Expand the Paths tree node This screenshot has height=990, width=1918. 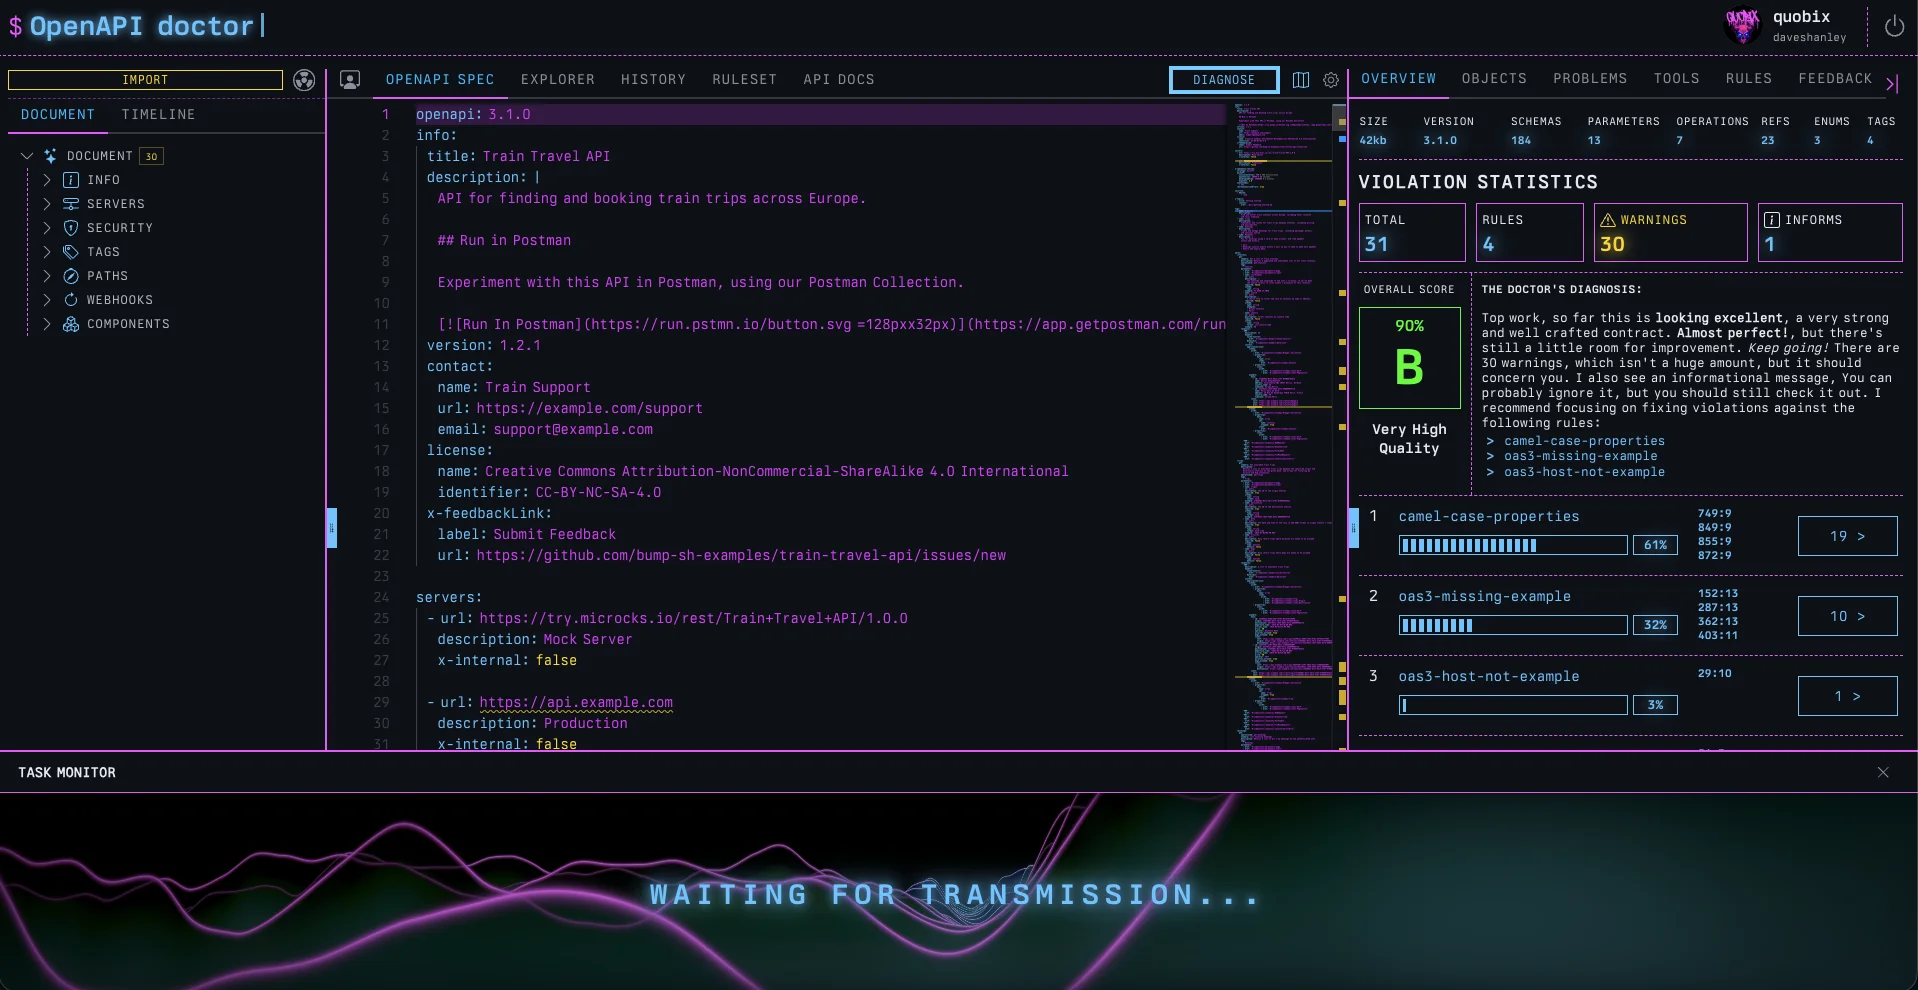(x=47, y=276)
